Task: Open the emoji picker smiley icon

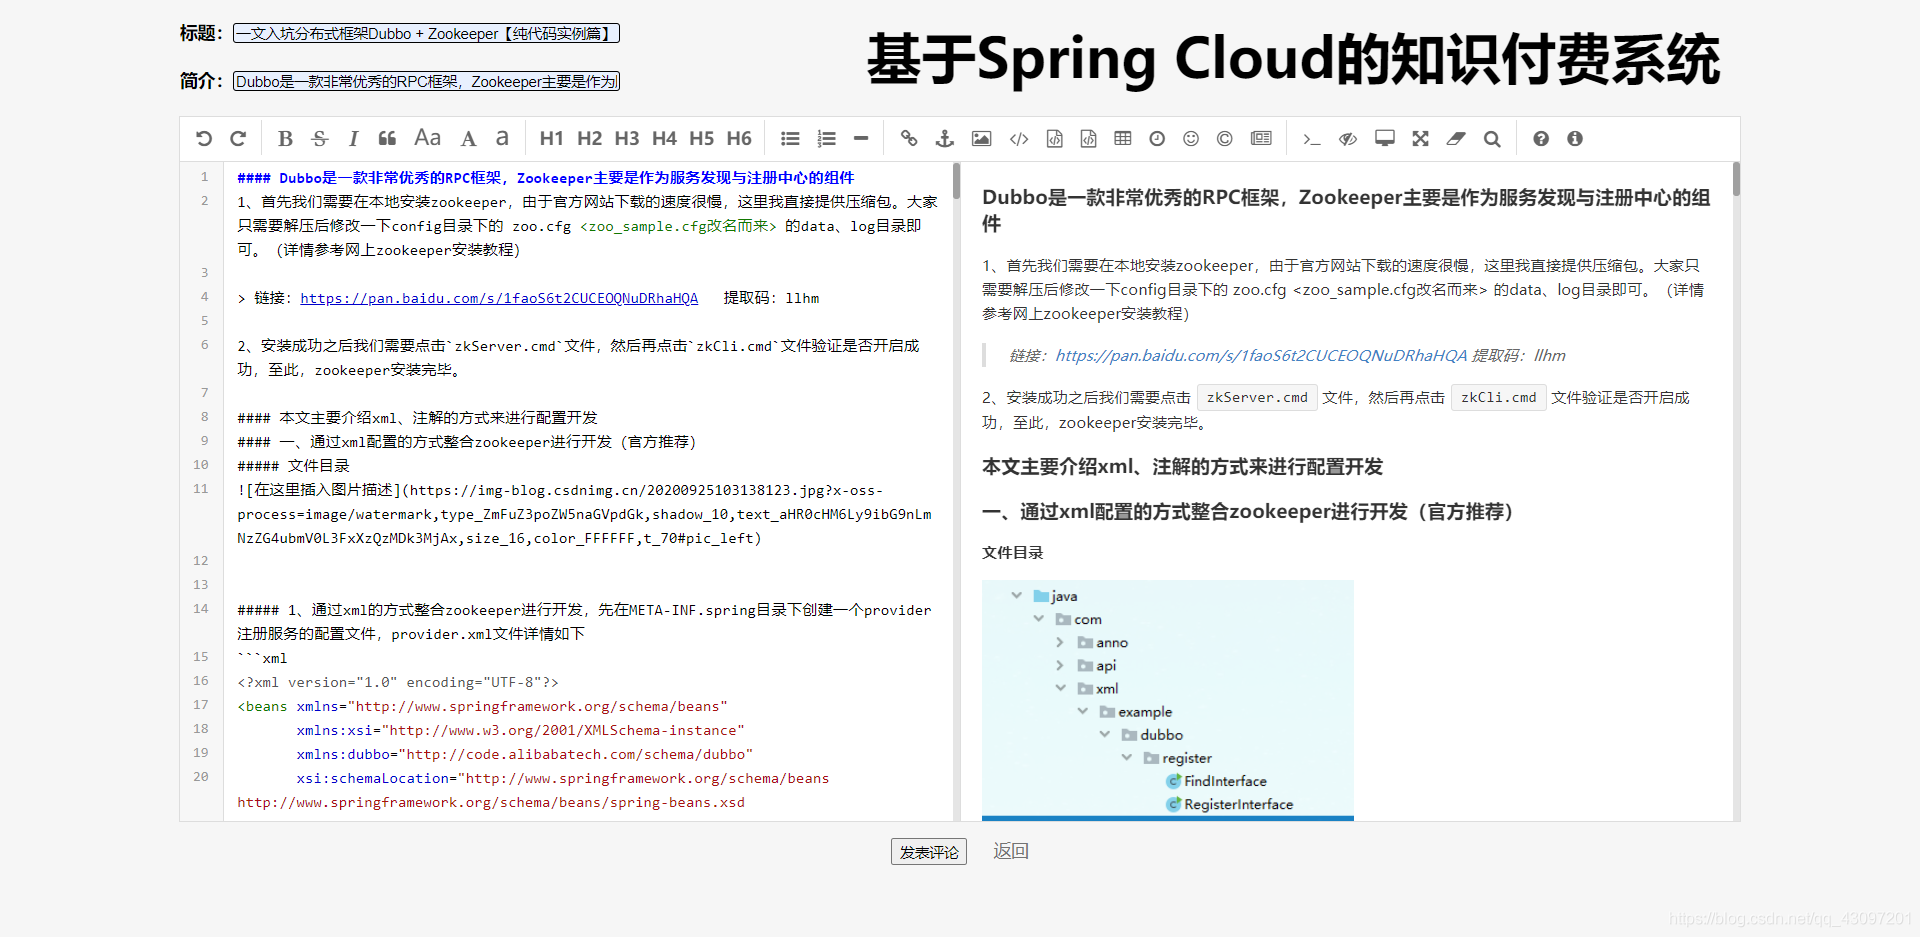Action: 1191,139
